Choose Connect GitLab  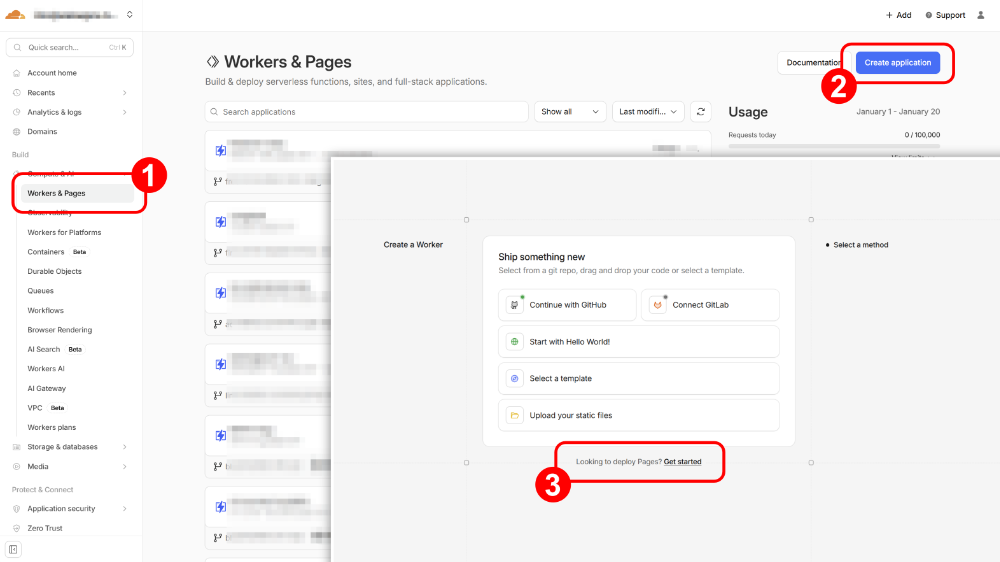tap(710, 305)
